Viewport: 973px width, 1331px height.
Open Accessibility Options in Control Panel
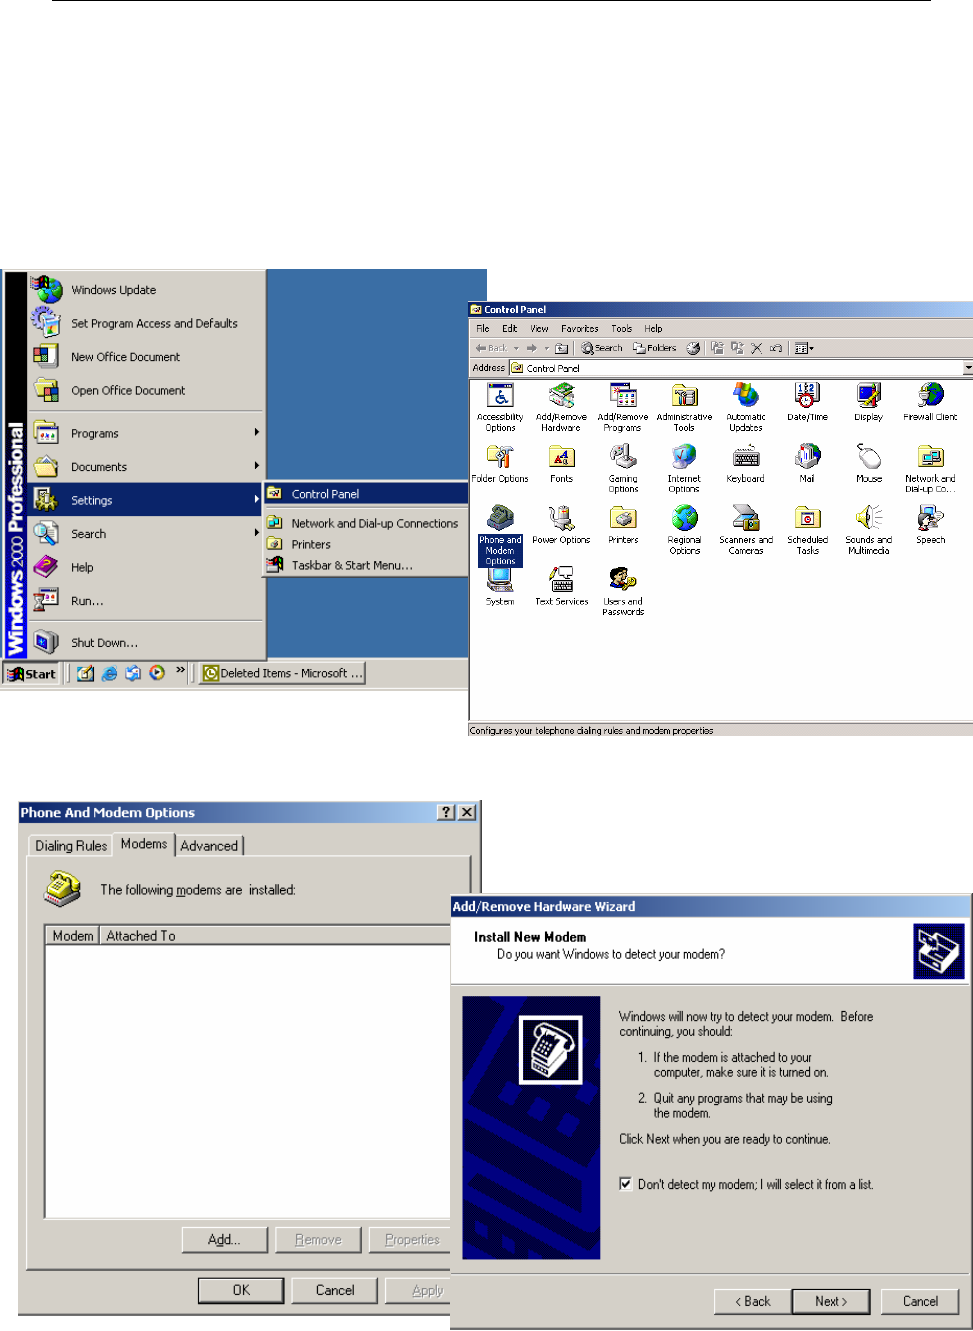coord(500,407)
